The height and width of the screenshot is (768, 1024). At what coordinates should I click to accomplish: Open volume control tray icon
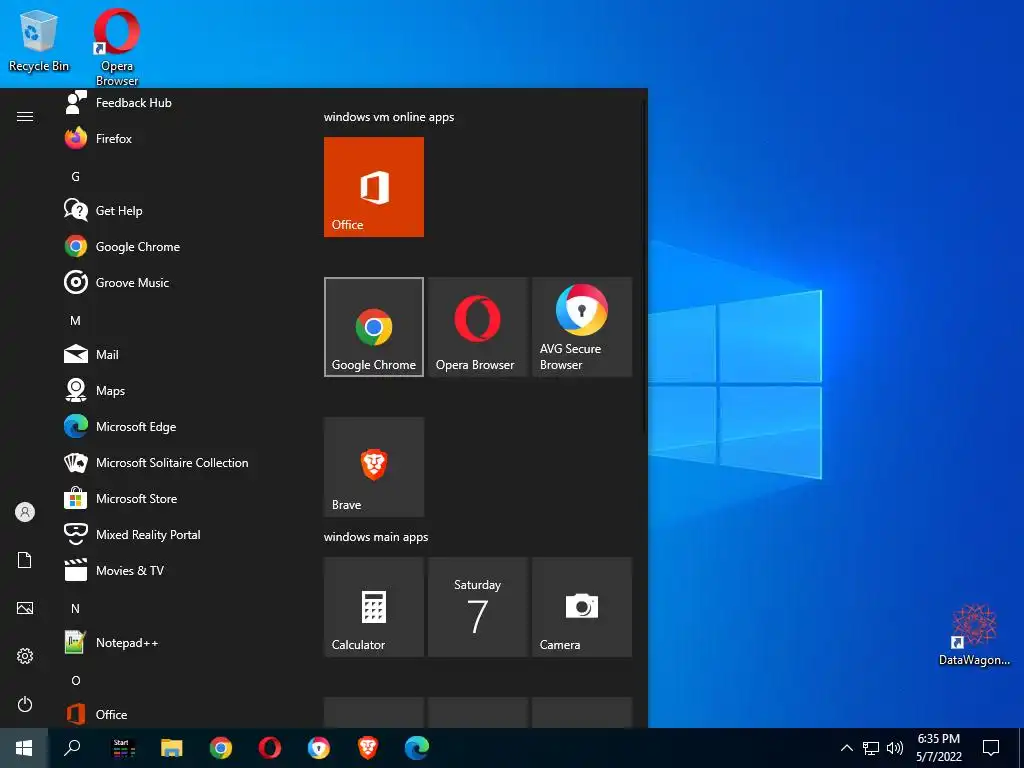point(895,748)
